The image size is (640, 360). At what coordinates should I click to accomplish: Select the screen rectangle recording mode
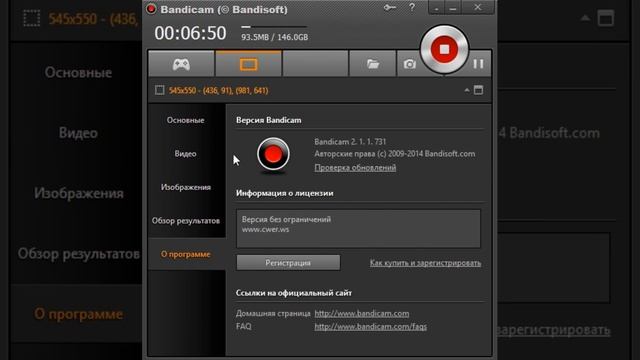pos(249,64)
